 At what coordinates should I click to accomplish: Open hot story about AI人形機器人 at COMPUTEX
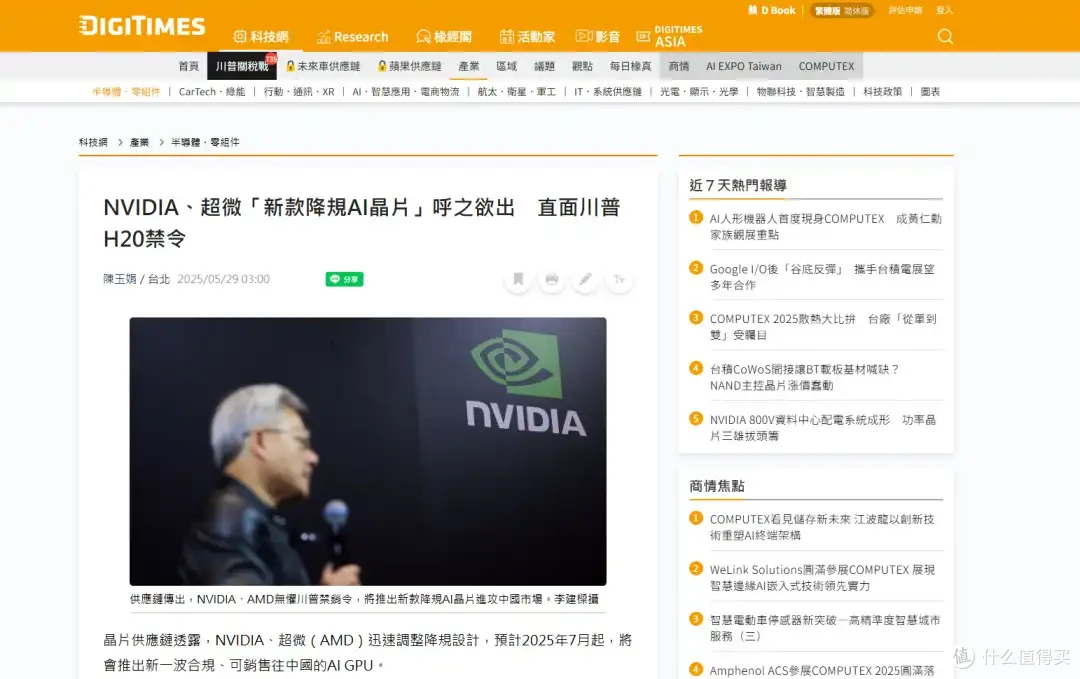pos(825,227)
